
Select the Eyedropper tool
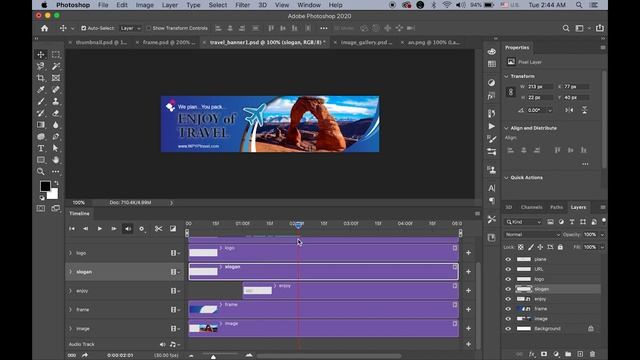pos(41,89)
